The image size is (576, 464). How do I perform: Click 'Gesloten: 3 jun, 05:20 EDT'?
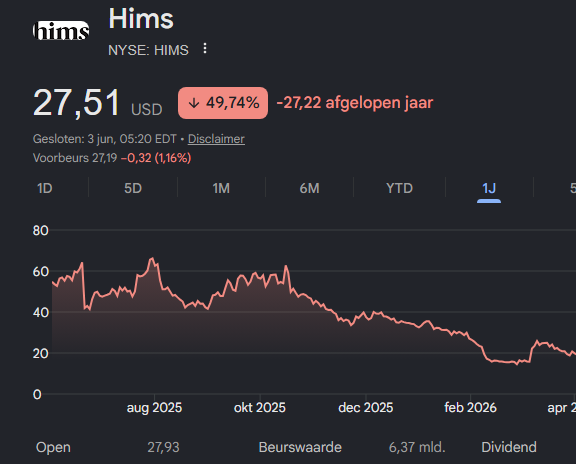[105, 139]
